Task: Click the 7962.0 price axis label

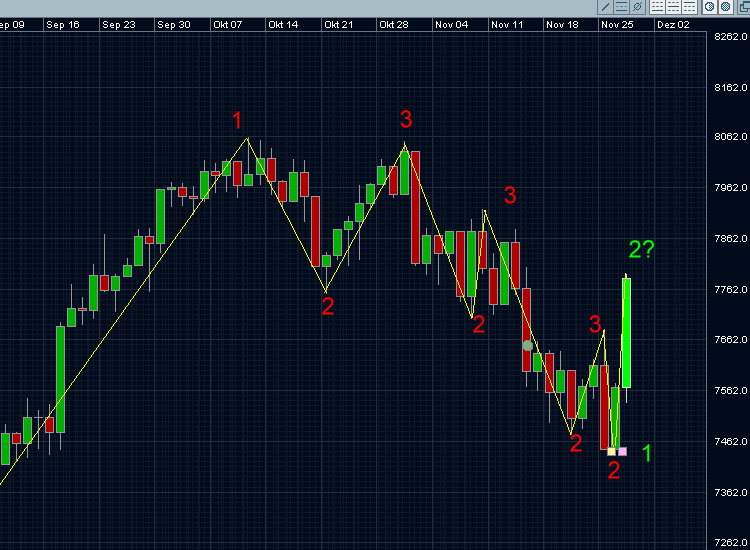Action: click(730, 187)
